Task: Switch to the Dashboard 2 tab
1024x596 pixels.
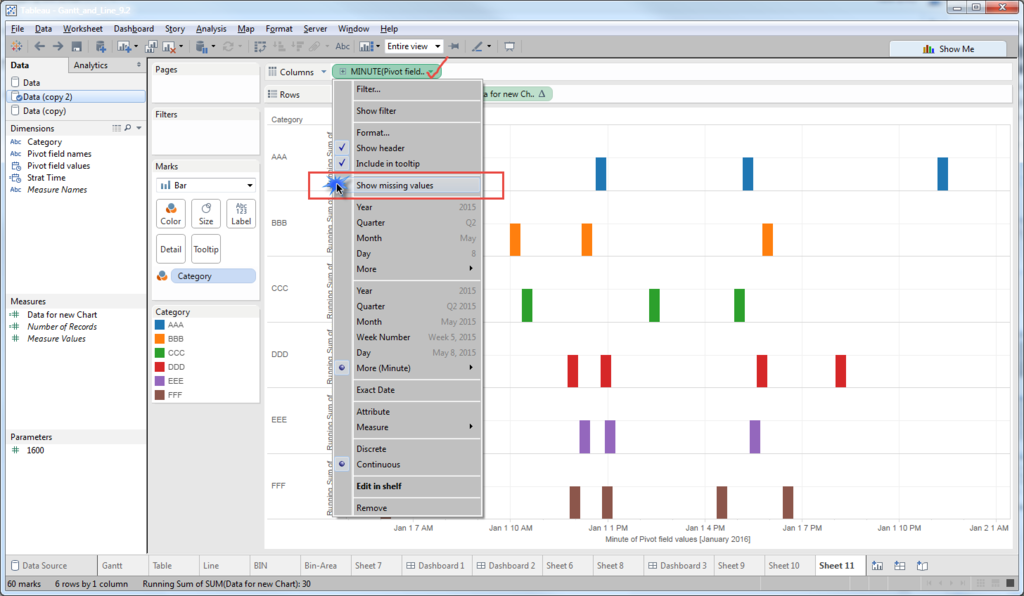Action: tap(506, 566)
